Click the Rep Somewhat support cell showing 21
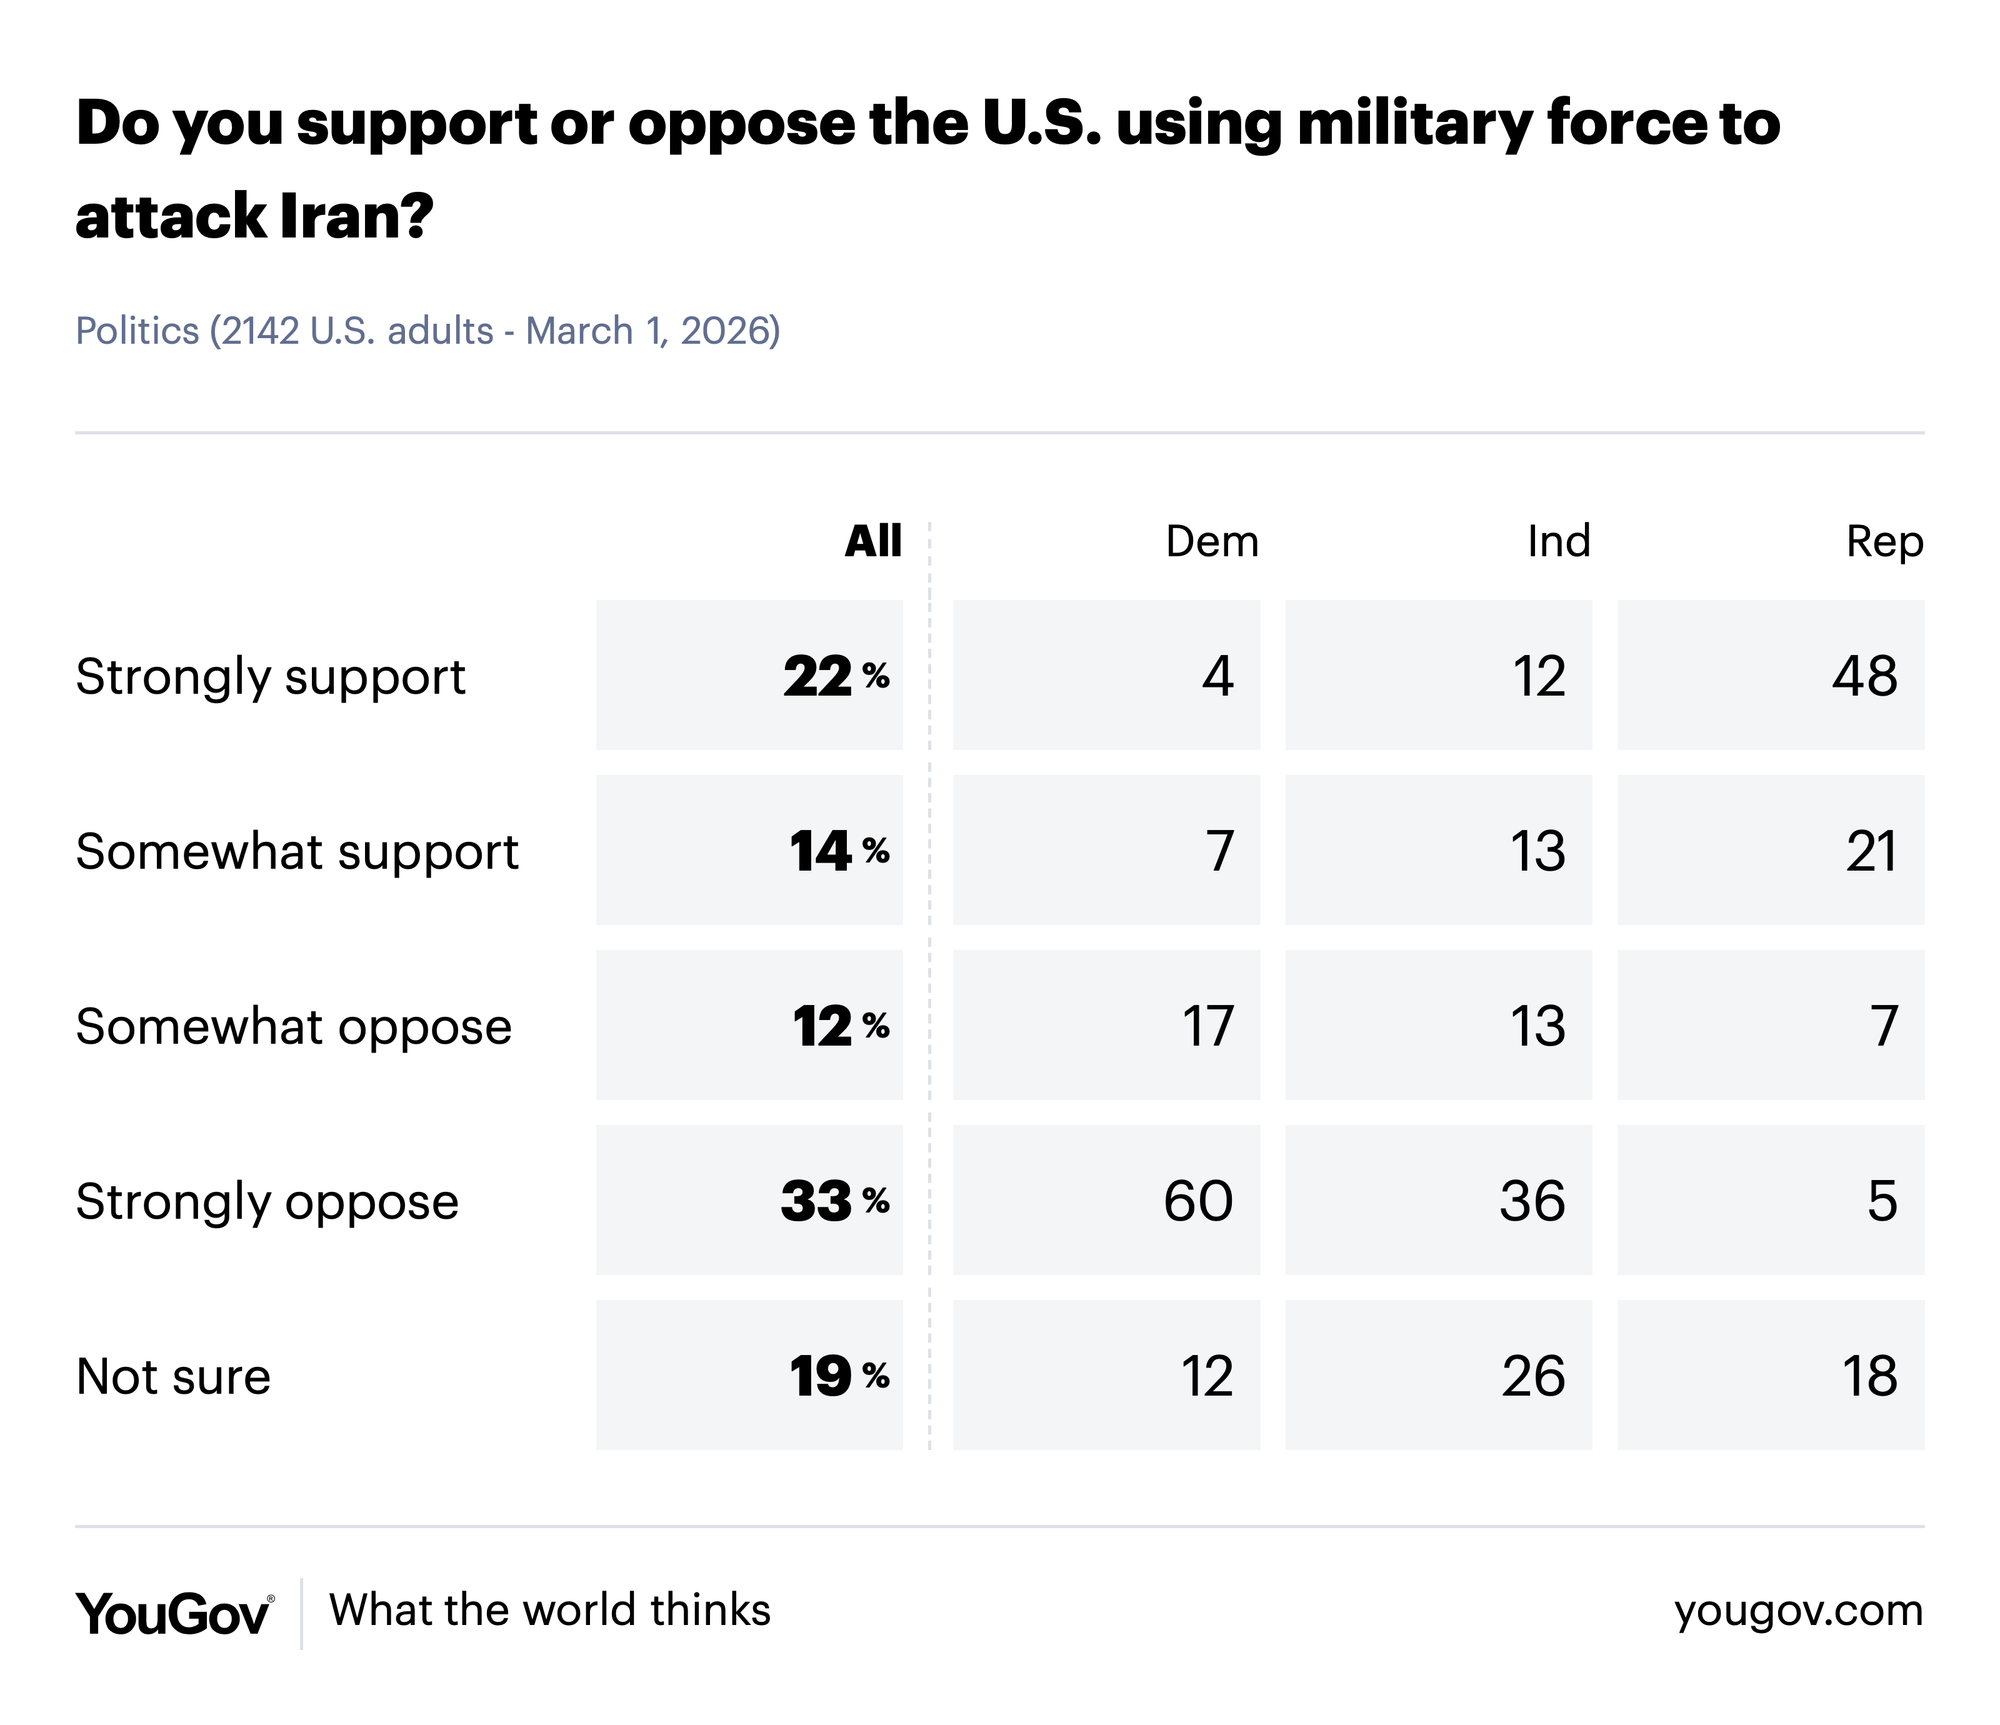 point(1770,851)
